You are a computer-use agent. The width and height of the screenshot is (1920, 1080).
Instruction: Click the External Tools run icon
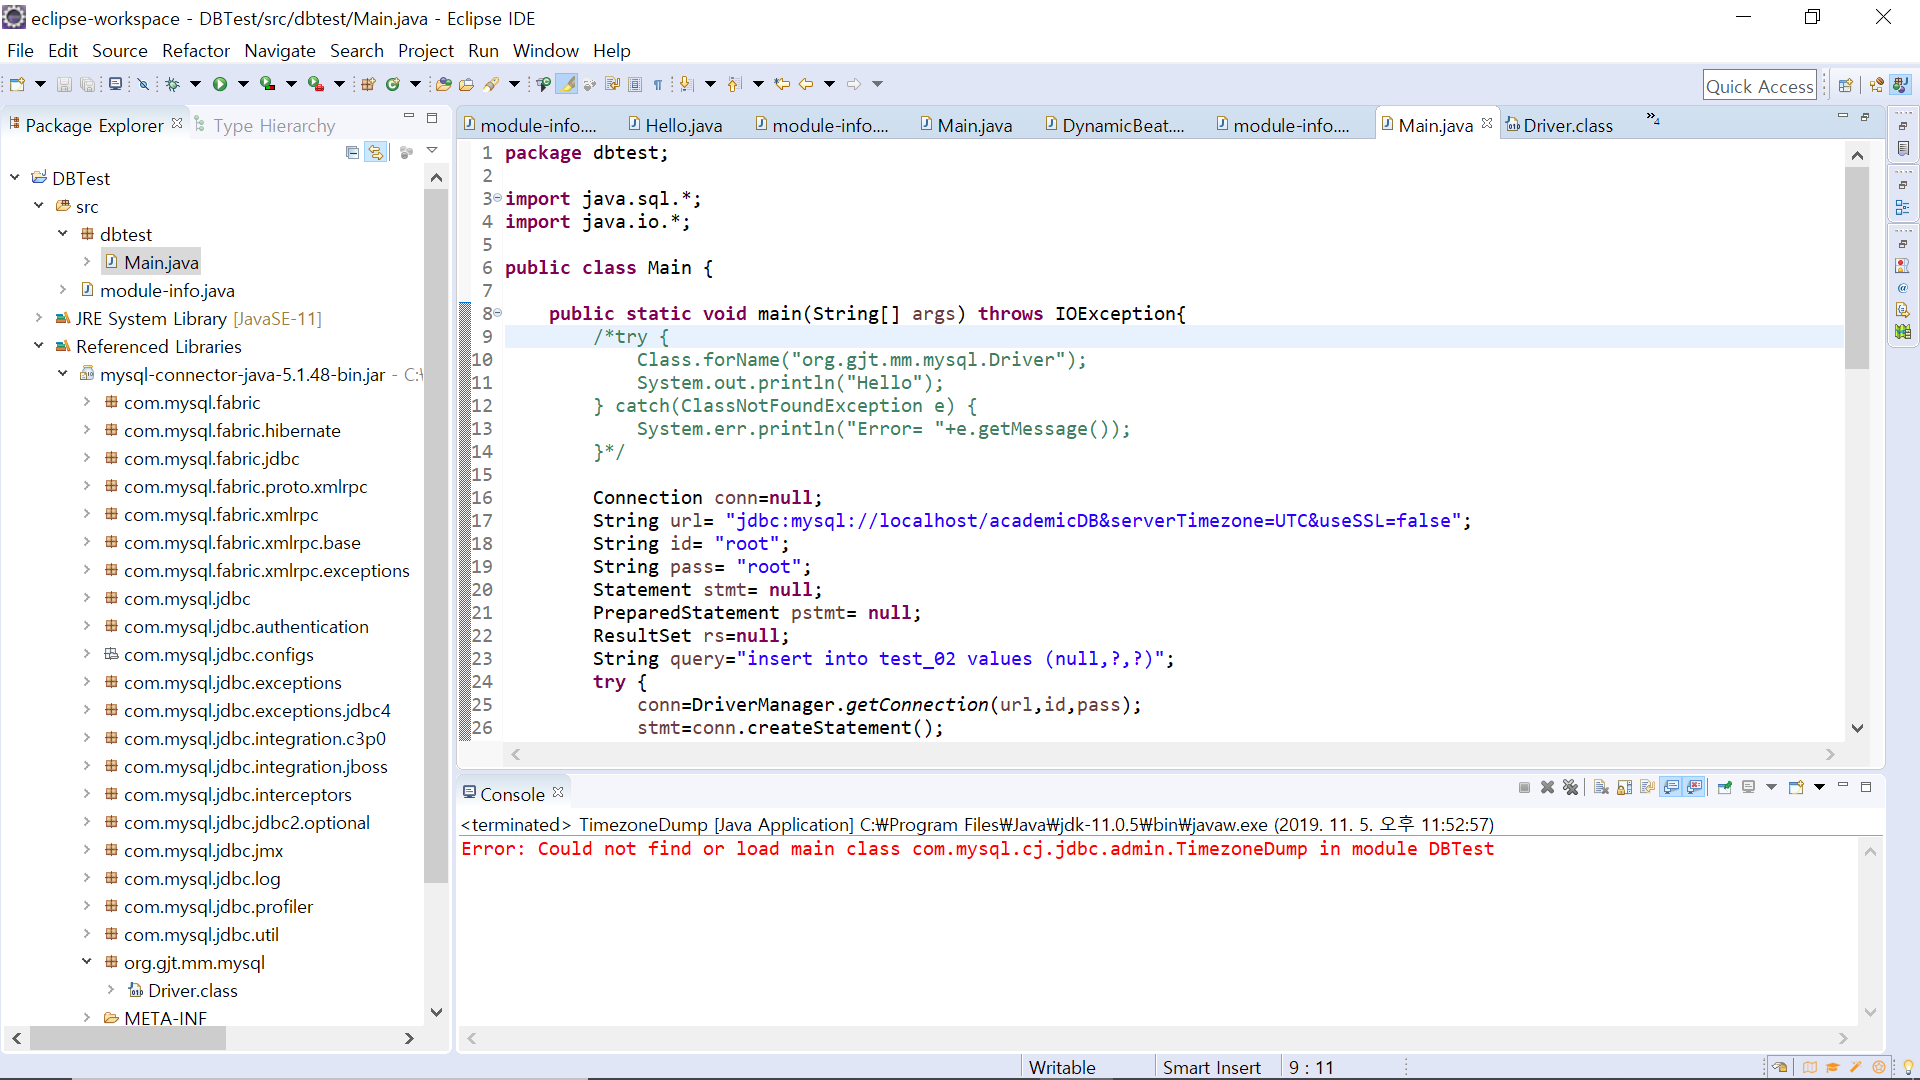pos(315,84)
